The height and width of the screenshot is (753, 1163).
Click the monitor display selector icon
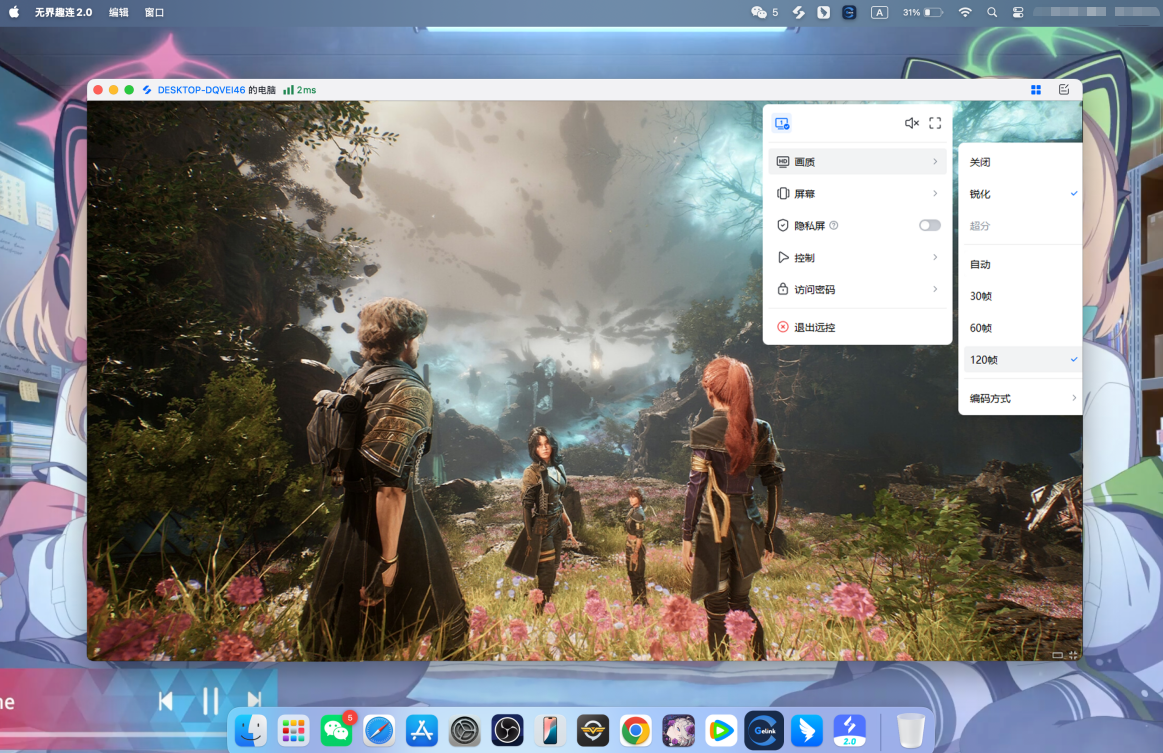tap(782, 123)
